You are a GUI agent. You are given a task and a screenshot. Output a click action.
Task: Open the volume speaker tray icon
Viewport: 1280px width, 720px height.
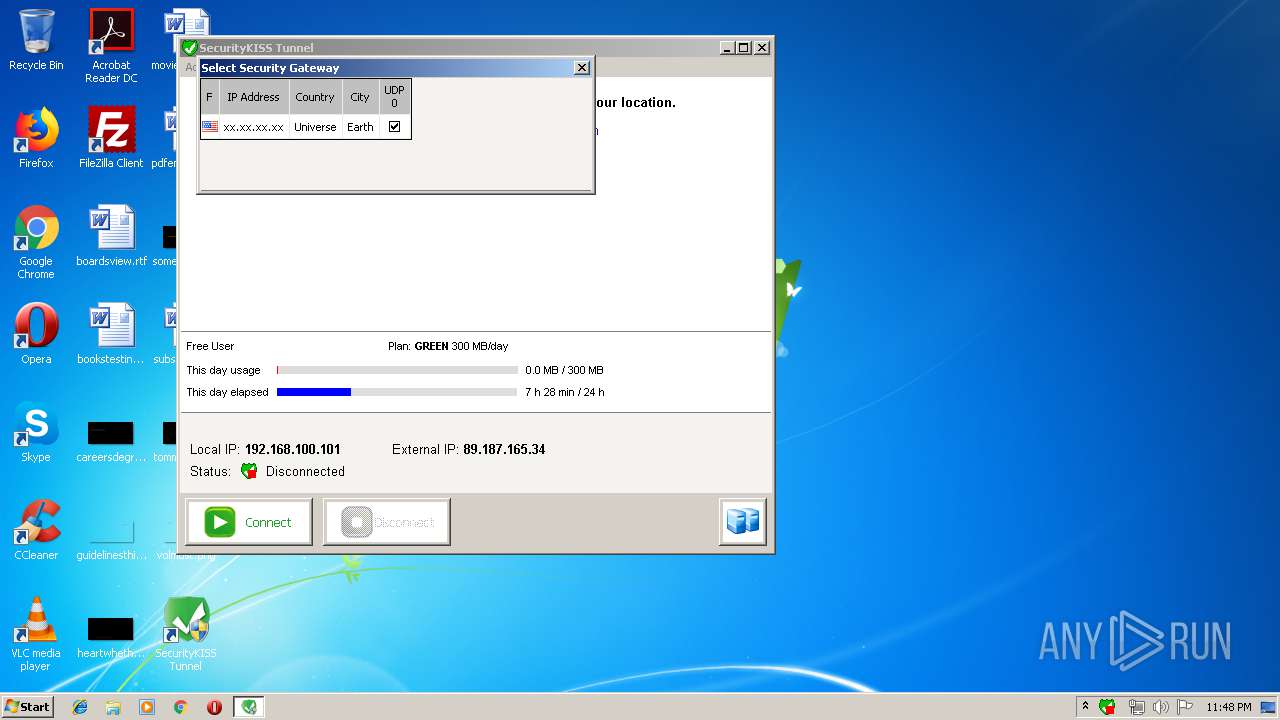point(1160,707)
